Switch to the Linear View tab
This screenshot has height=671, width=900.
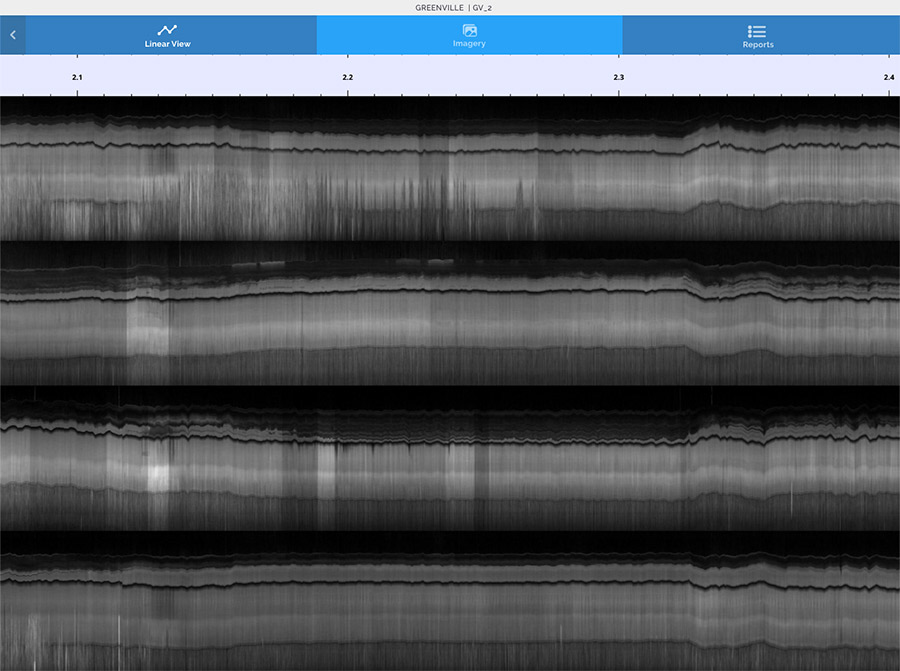[x=171, y=35]
